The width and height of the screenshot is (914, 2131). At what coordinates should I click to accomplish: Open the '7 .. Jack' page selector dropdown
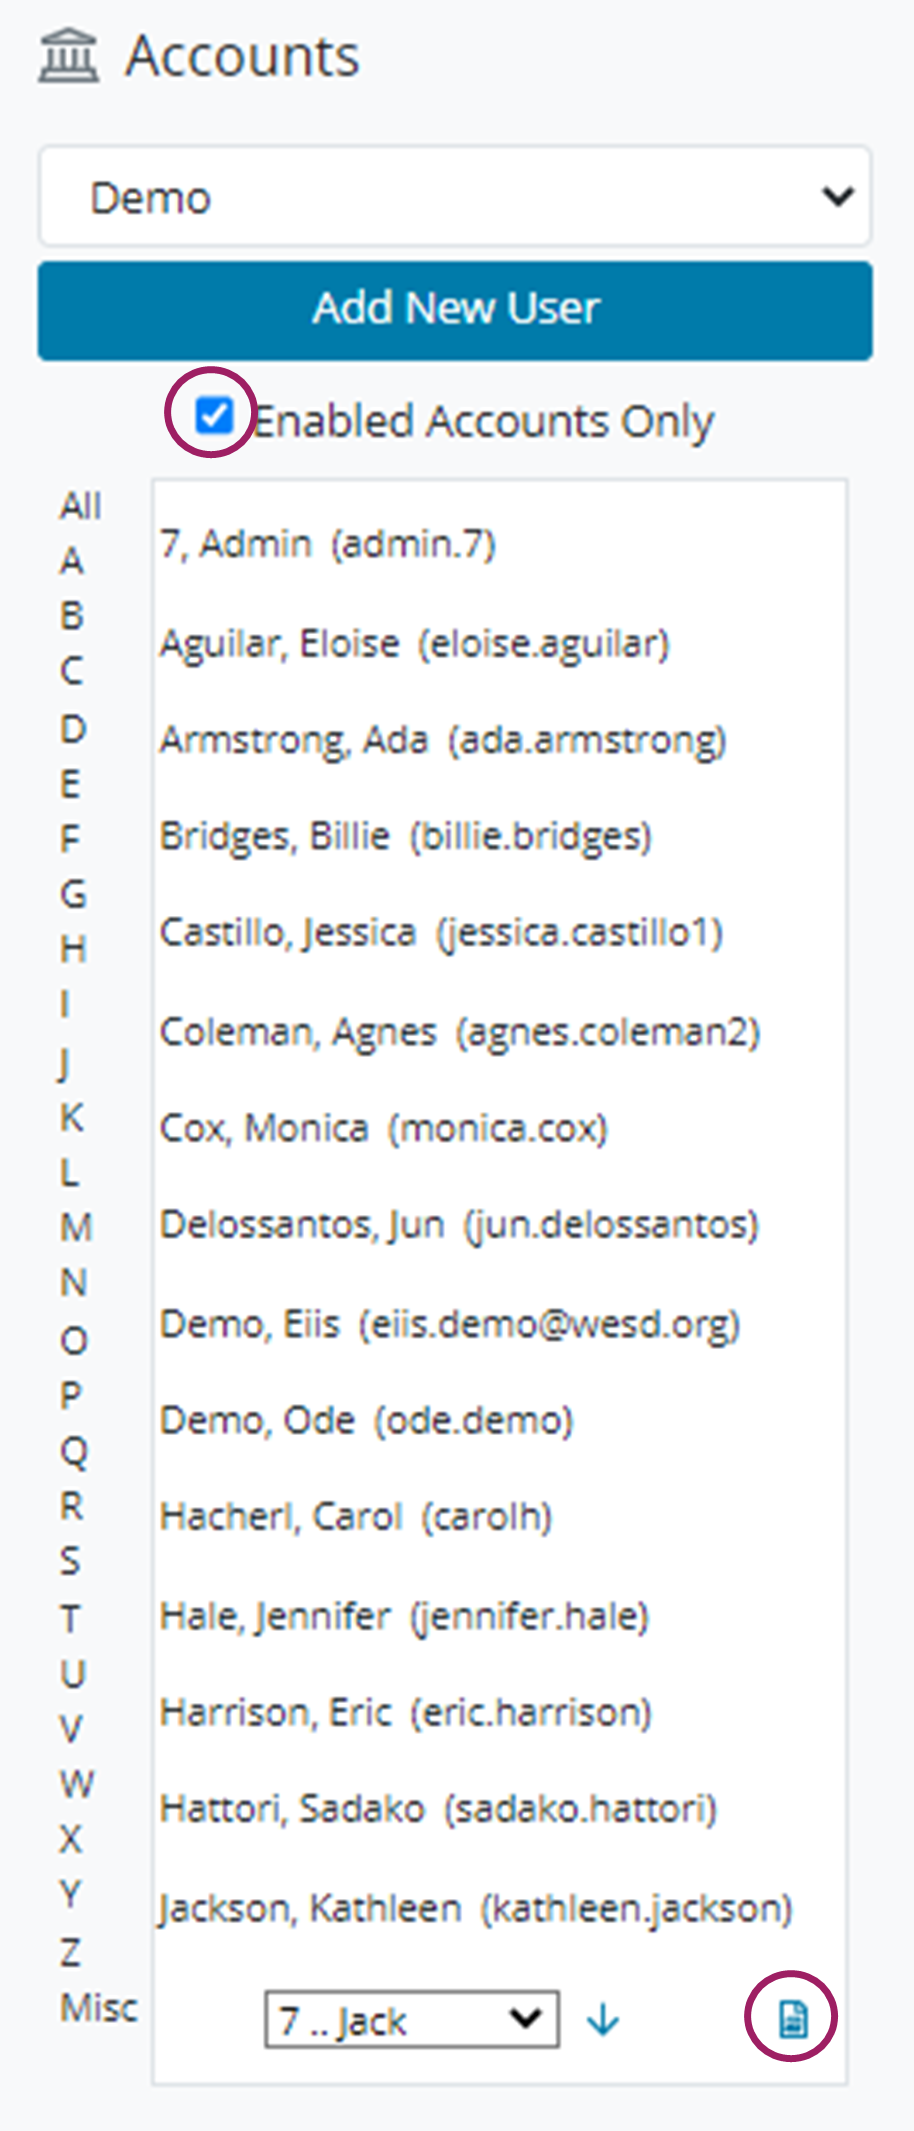coord(409,2019)
